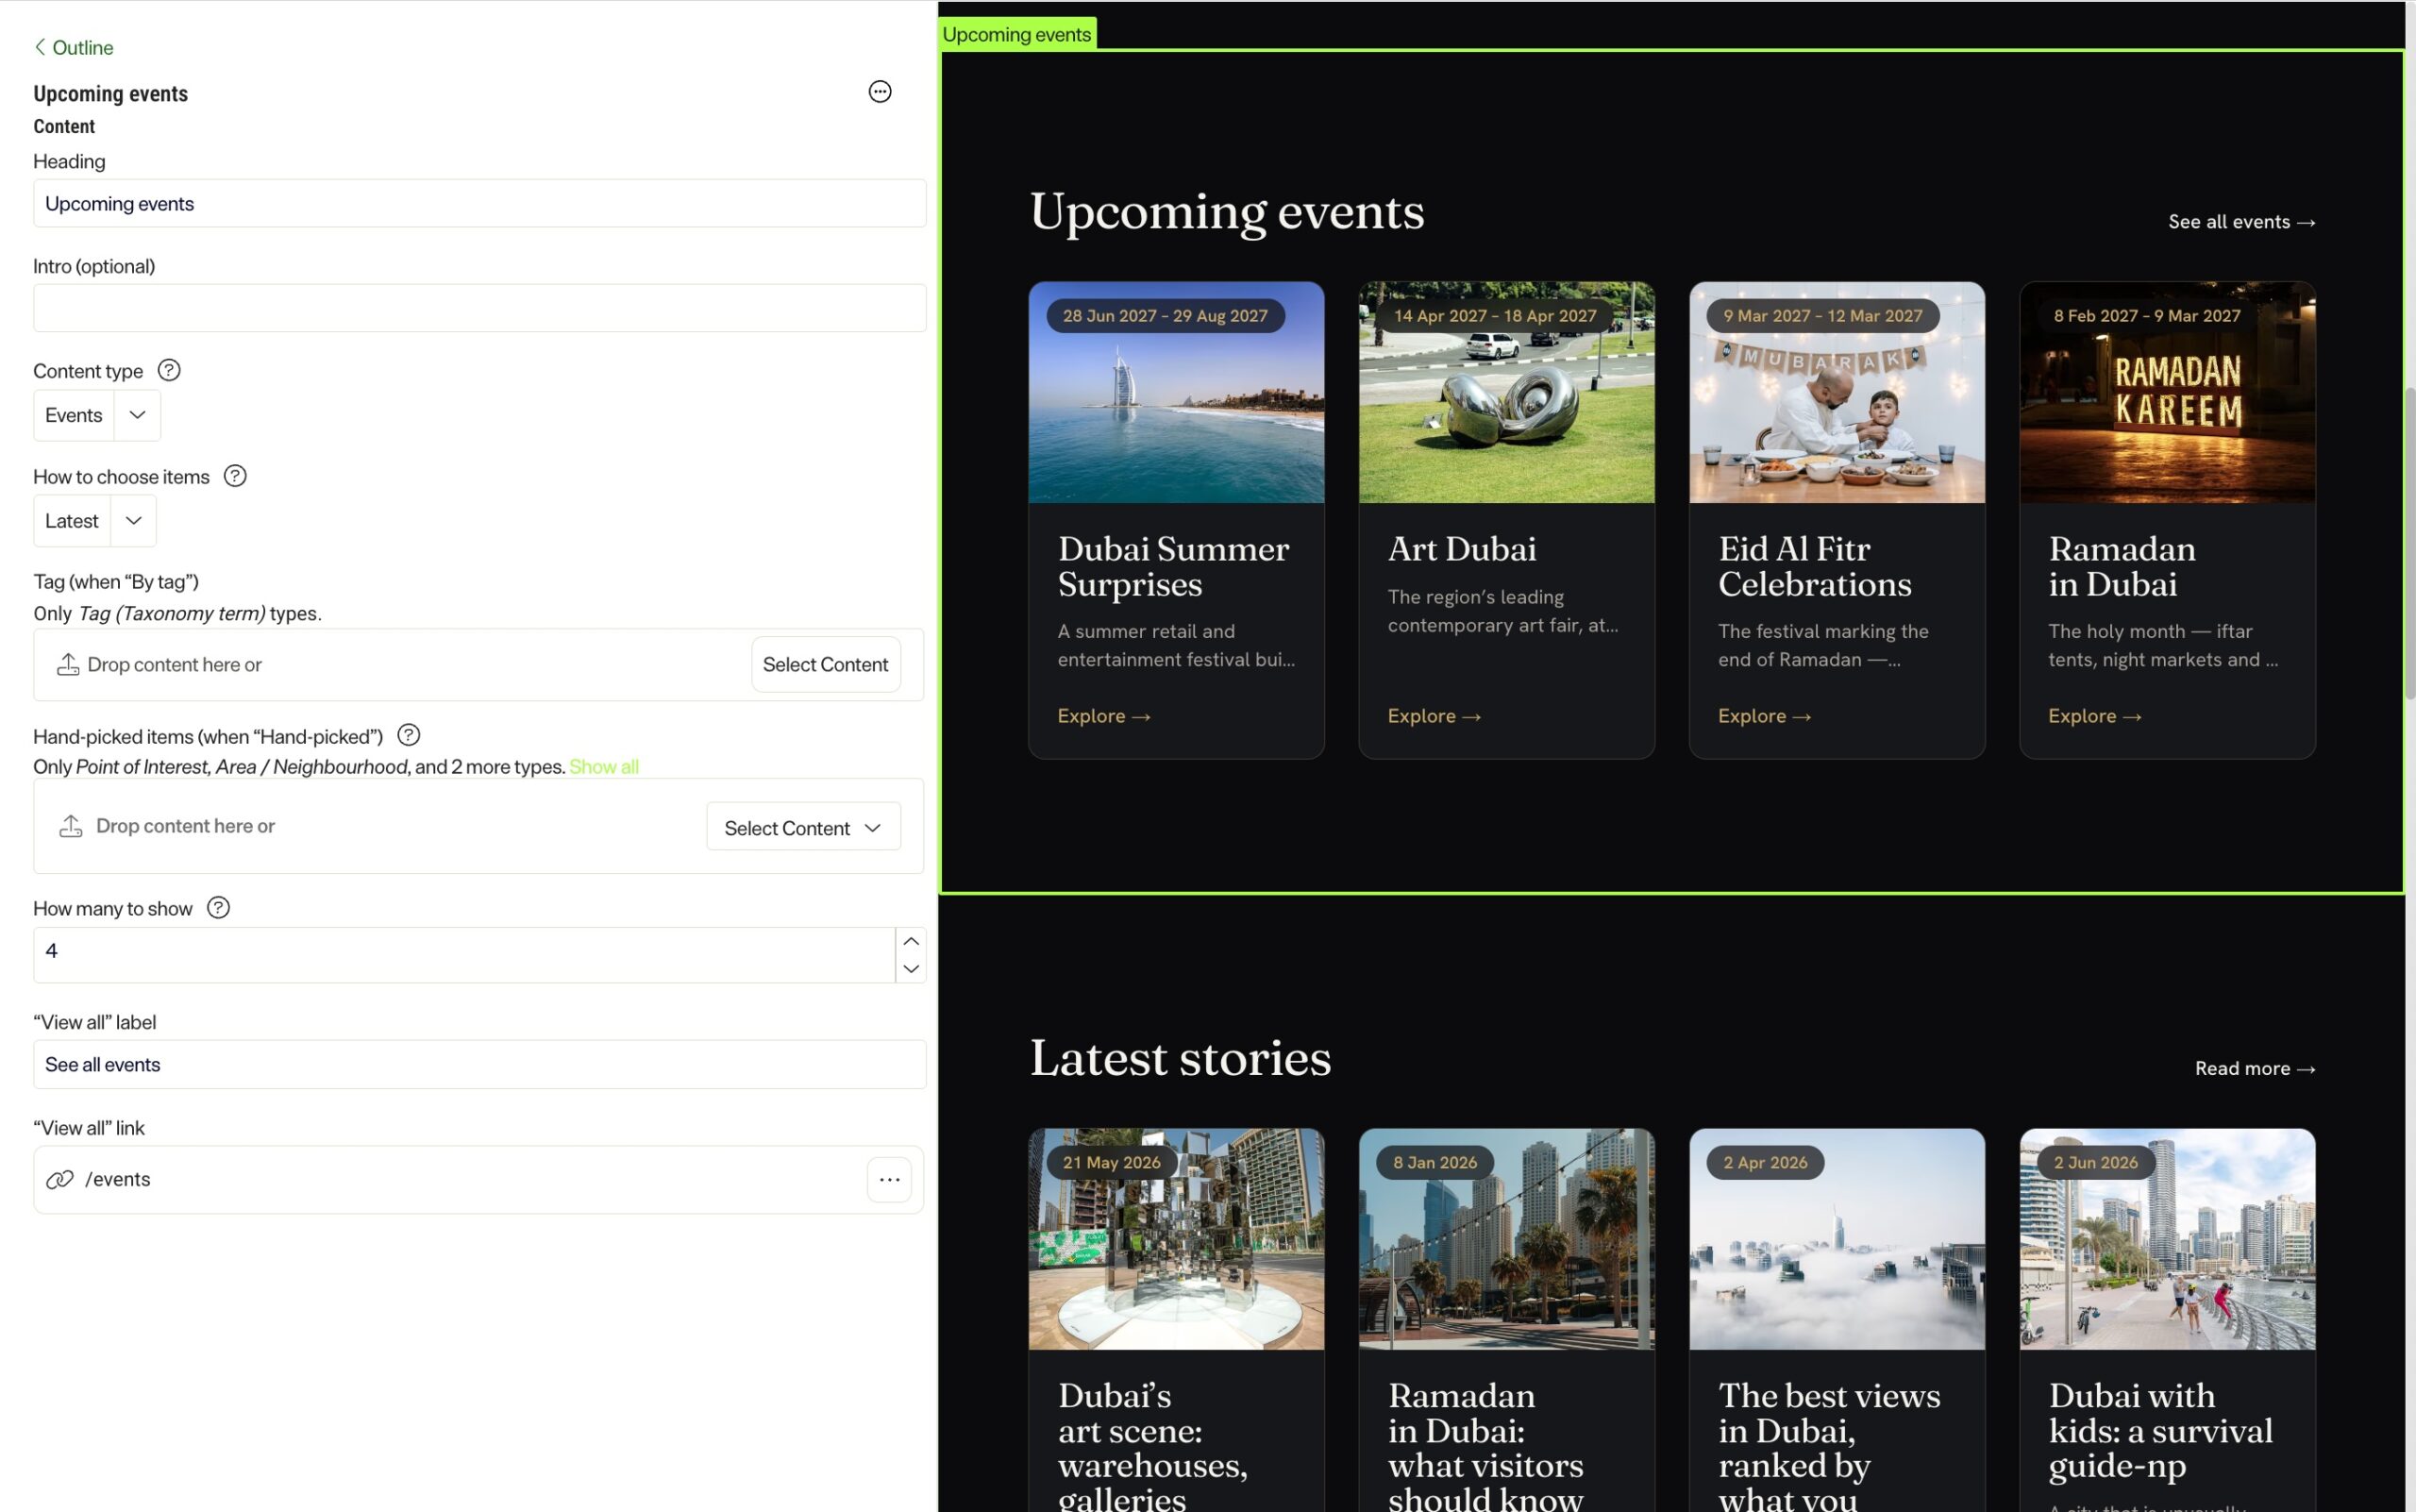Click the Dubai Summer Surprises title
2416x1512 pixels.
click(x=1173, y=566)
